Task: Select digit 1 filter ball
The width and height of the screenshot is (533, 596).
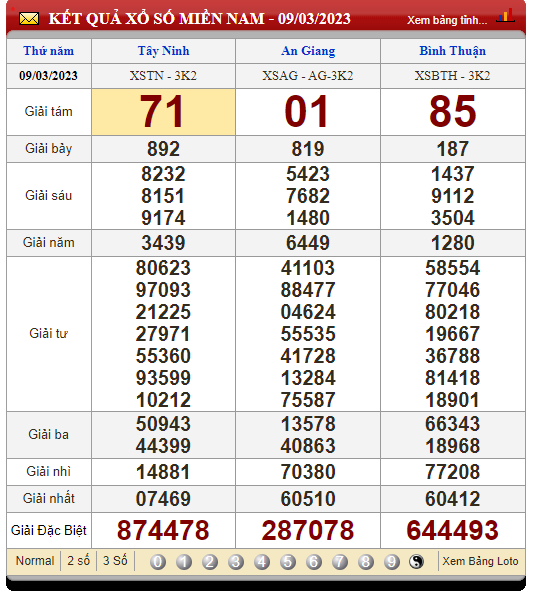Action: (184, 562)
